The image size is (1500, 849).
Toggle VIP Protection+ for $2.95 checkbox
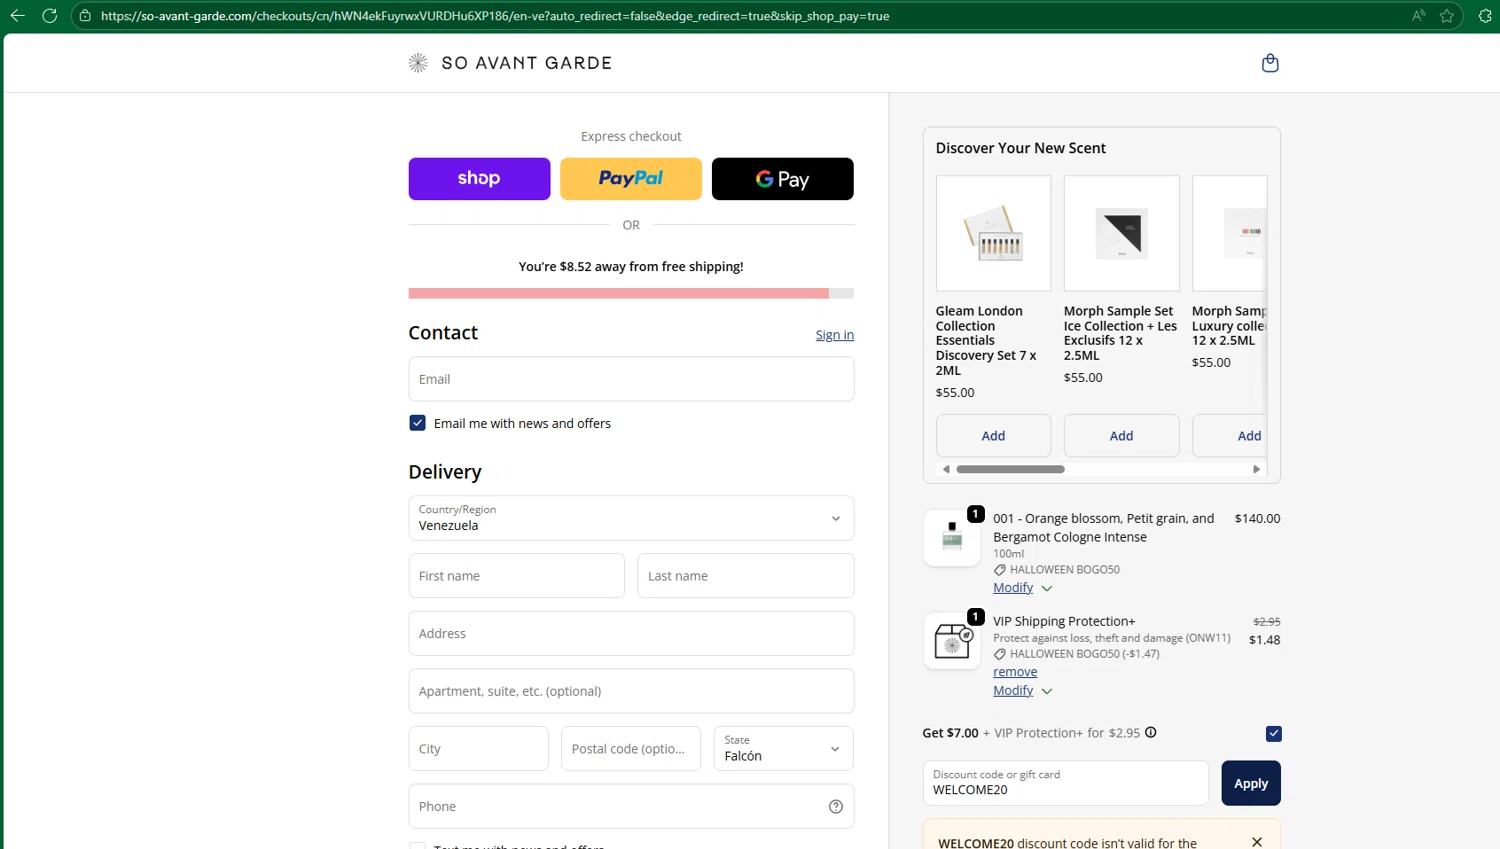coord(1273,733)
